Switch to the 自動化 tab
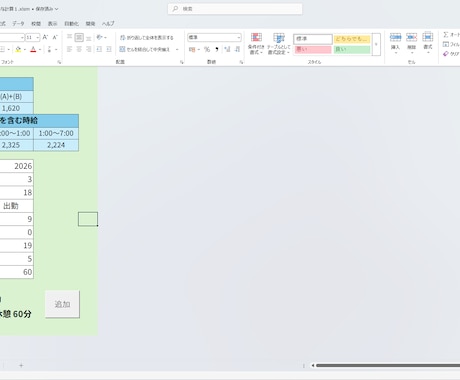The width and height of the screenshot is (460, 380). coord(71,23)
